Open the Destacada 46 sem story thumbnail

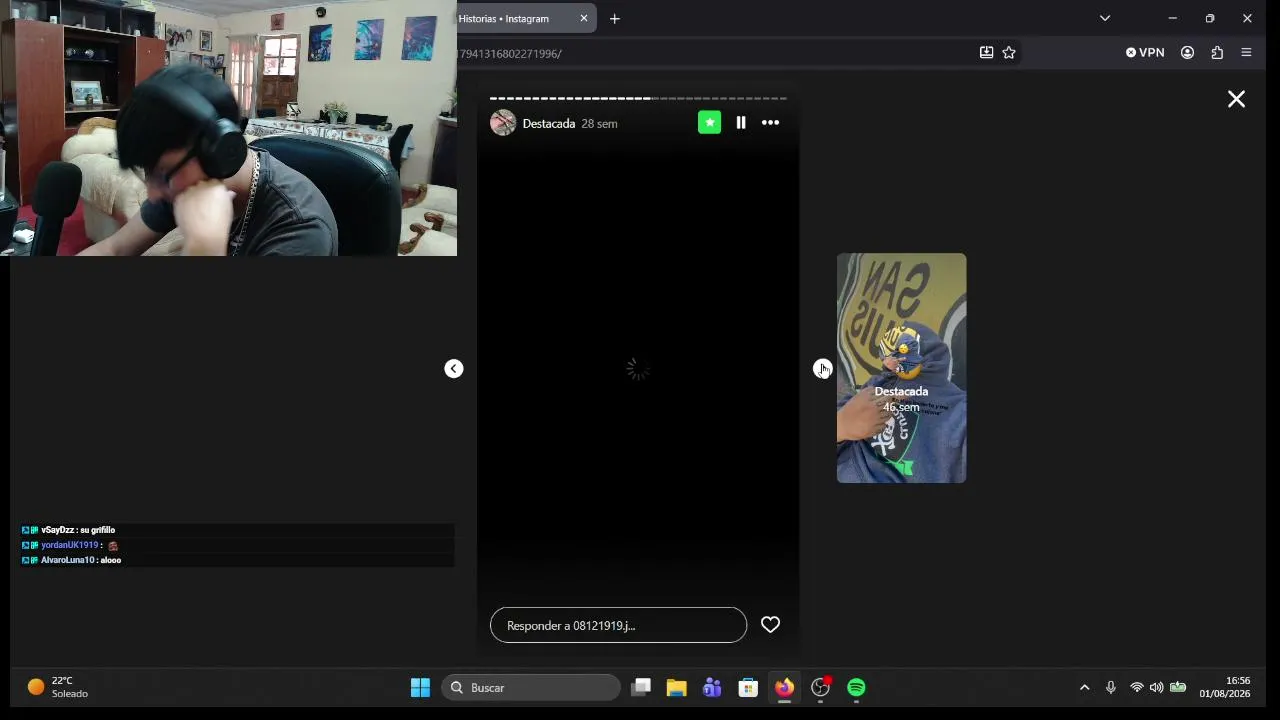[901, 368]
